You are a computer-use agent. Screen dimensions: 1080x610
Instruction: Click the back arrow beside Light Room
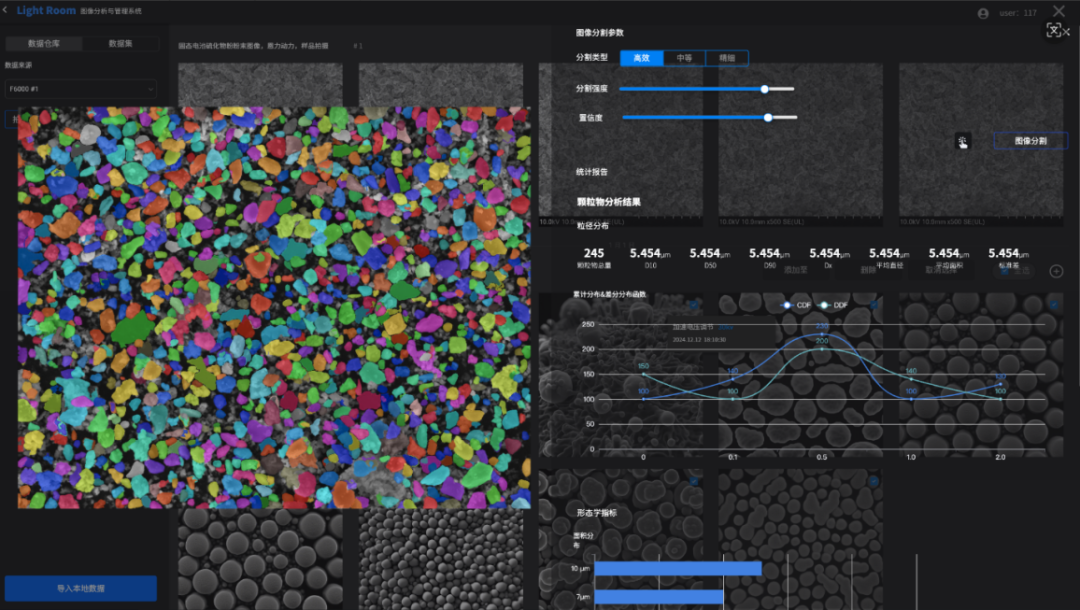coord(6,11)
